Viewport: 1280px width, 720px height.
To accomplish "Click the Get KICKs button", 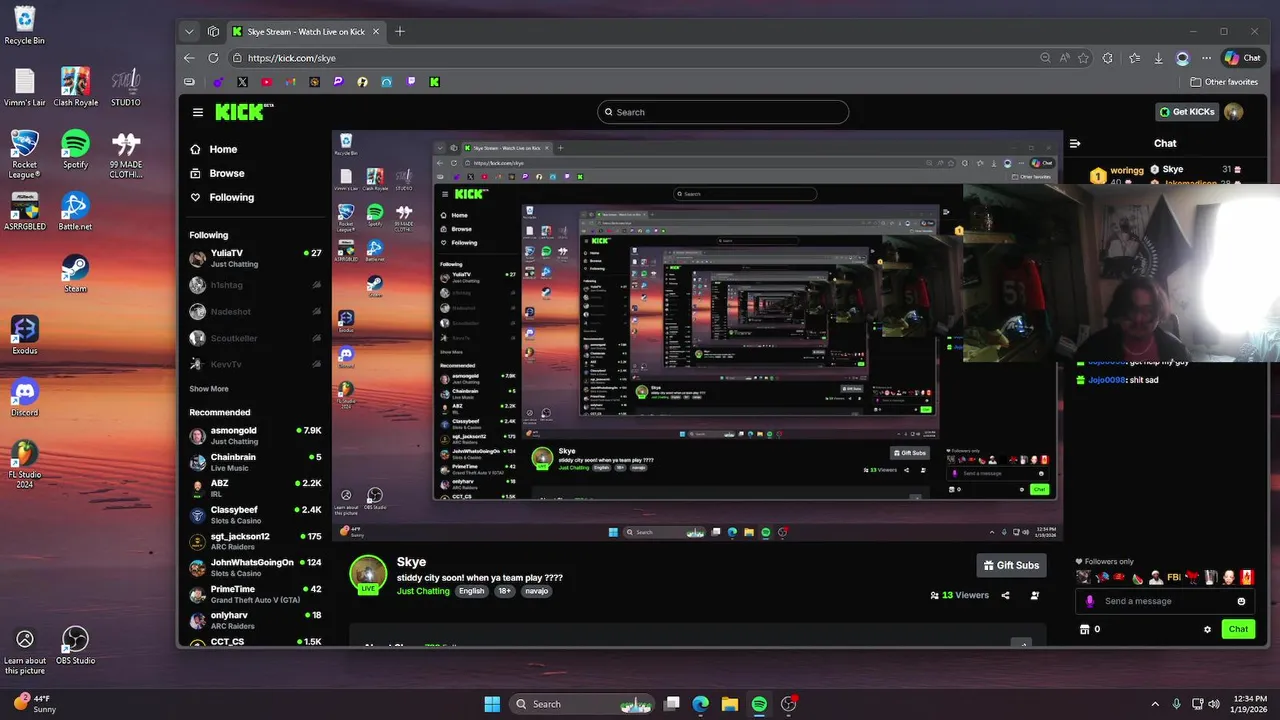I will click(x=1187, y=112).
